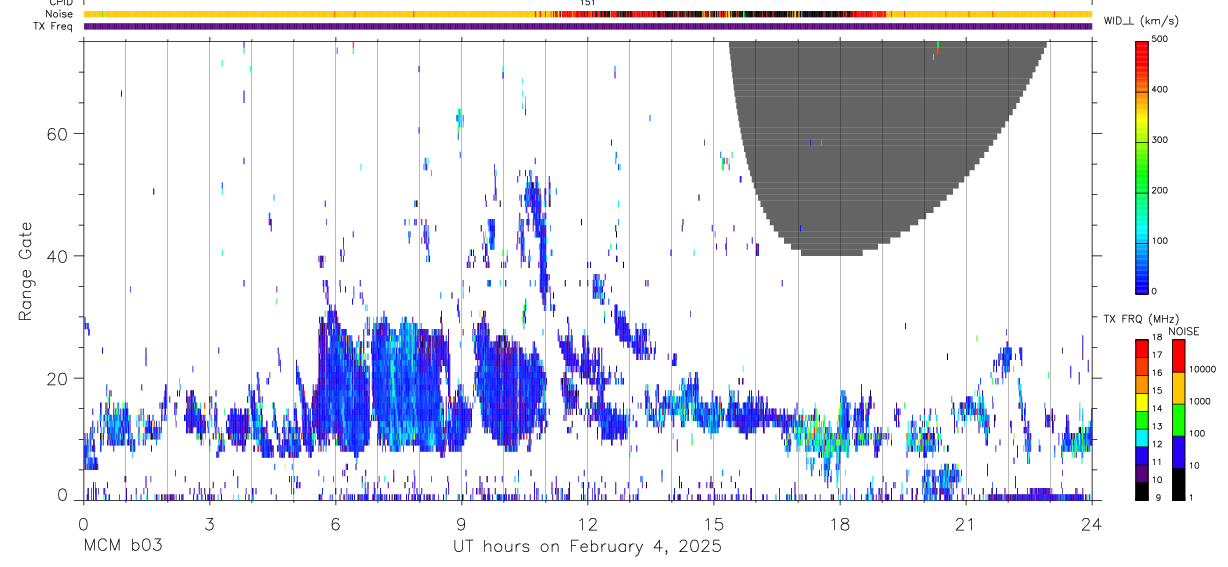
Task: Click the 20 tick on Range Gate axis
Action: coord(57,378)
